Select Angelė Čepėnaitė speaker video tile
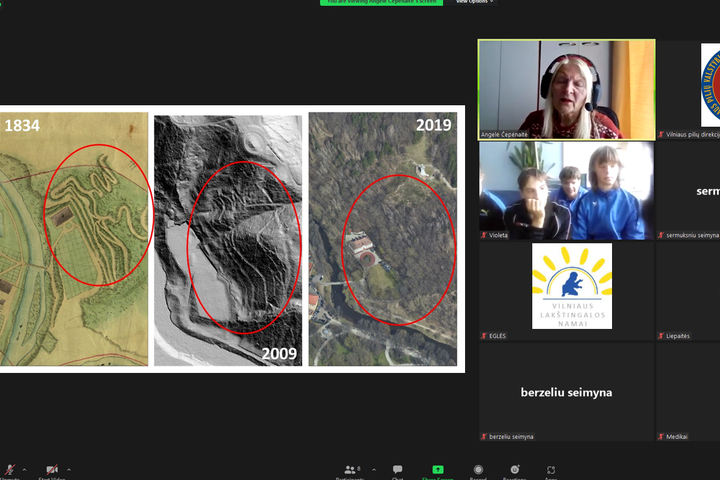 [567, 90]
